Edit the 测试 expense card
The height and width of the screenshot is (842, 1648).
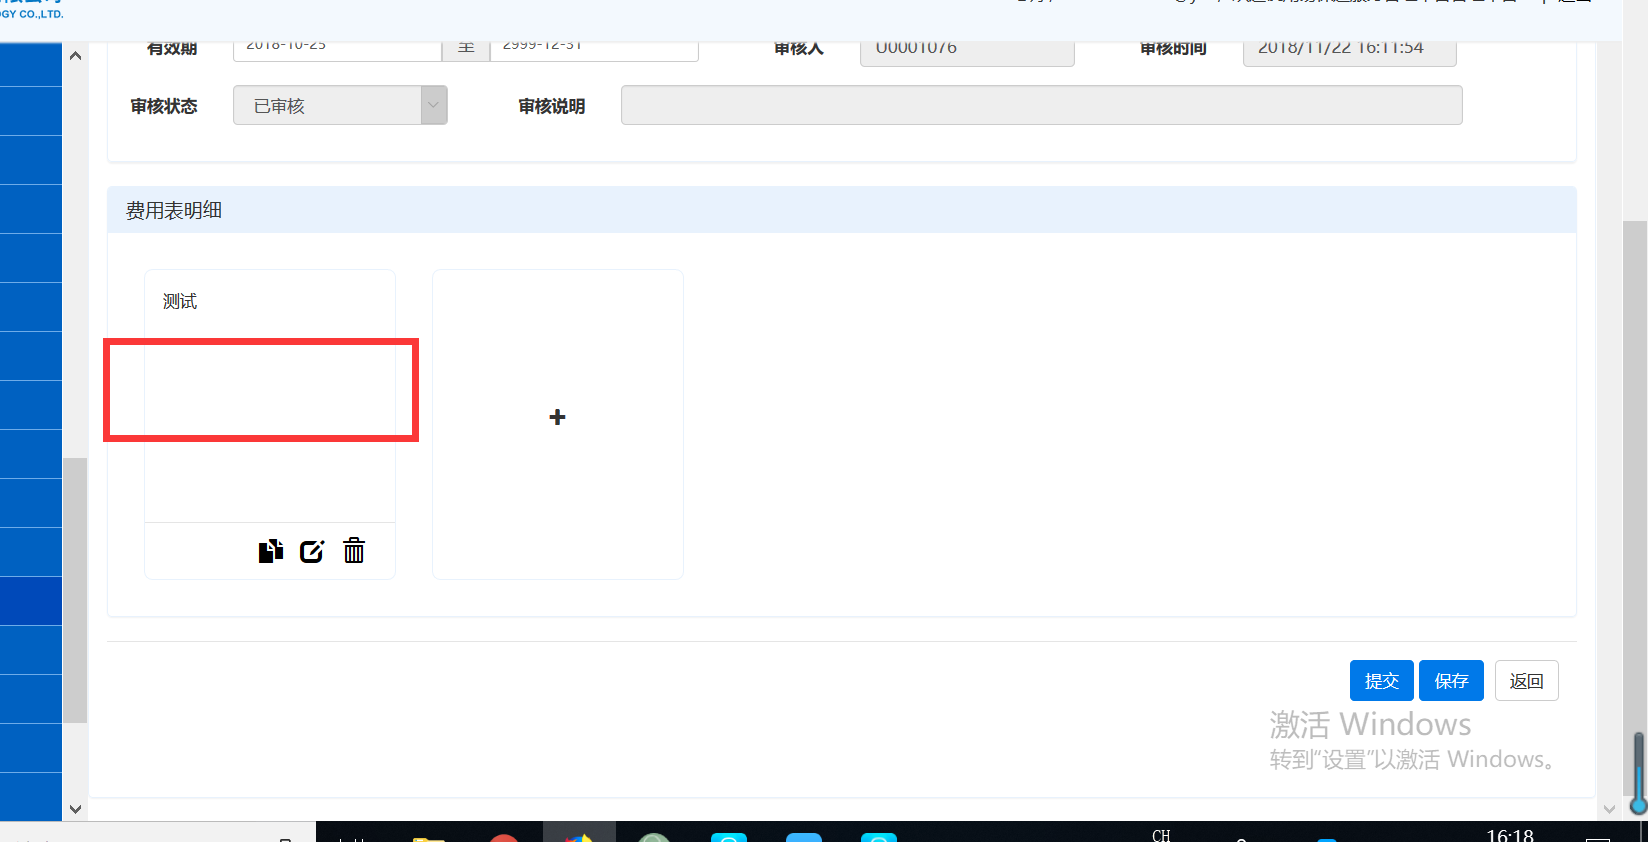tap(312, 551)
